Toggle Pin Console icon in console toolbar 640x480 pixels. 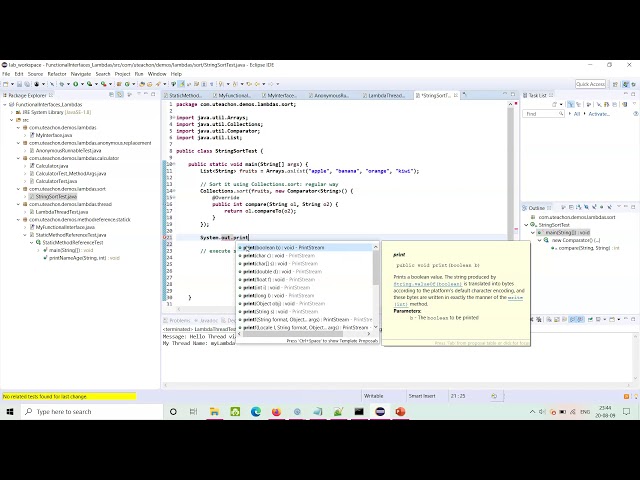click(590, 319)
